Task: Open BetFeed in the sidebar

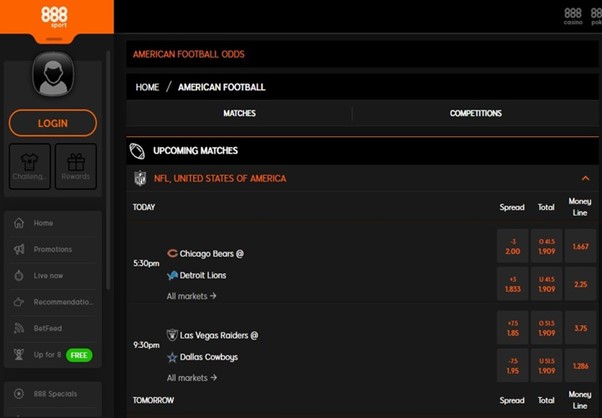Action: coord(53,328)
